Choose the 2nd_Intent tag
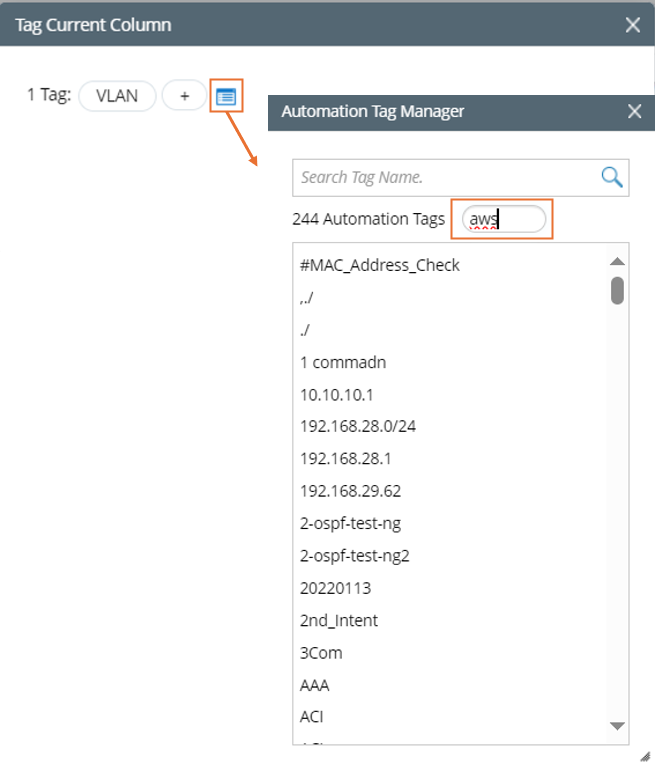 (x=339, y=620)
